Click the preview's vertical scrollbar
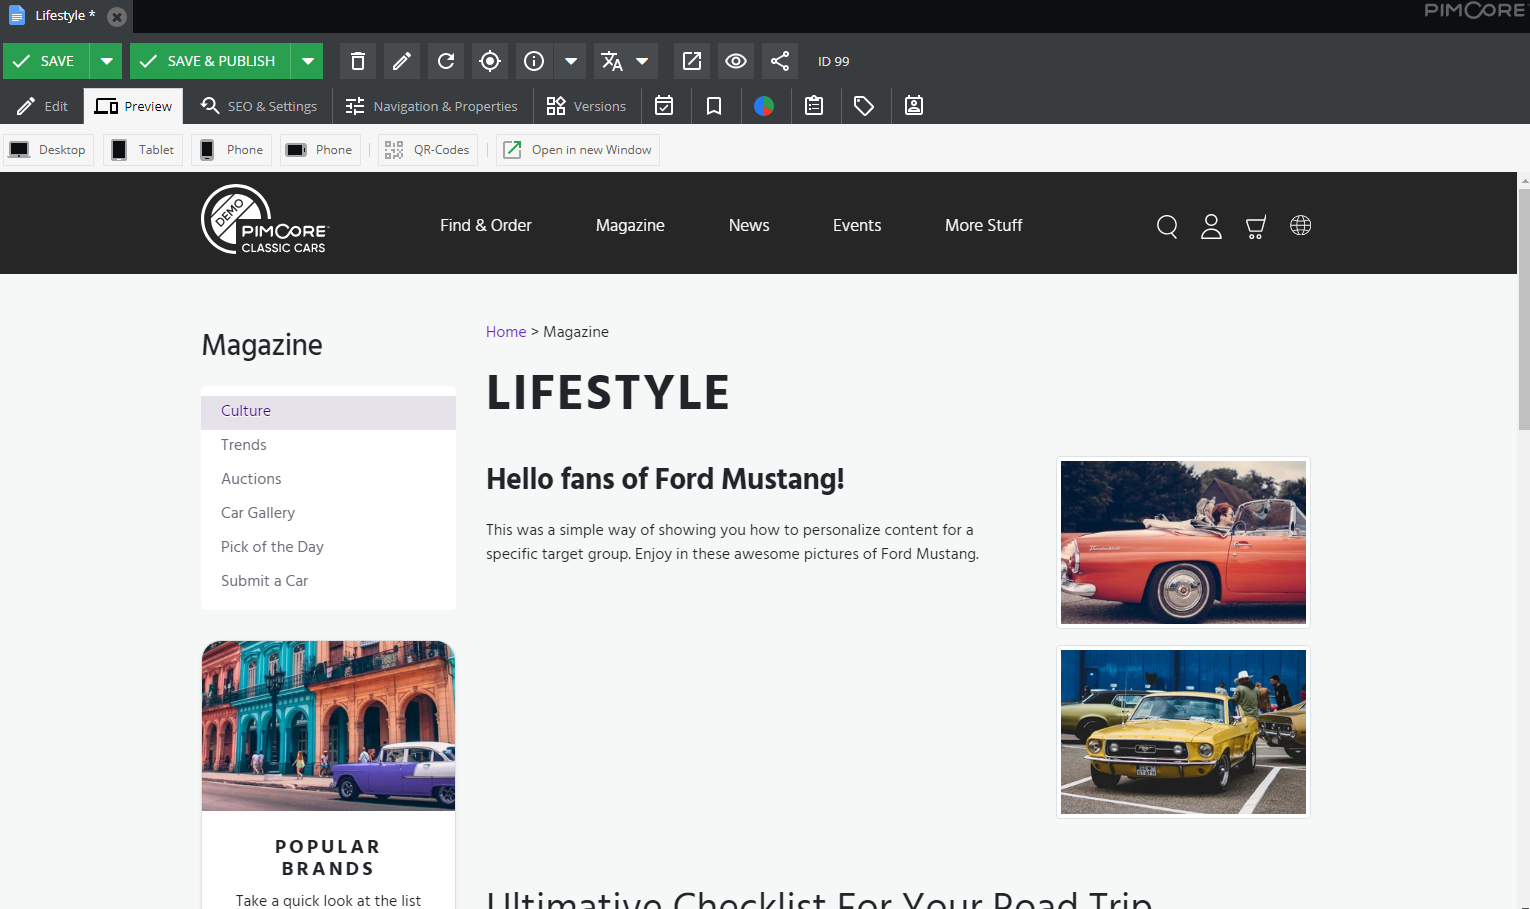The image size is (1530, 909). [1524, 310]
